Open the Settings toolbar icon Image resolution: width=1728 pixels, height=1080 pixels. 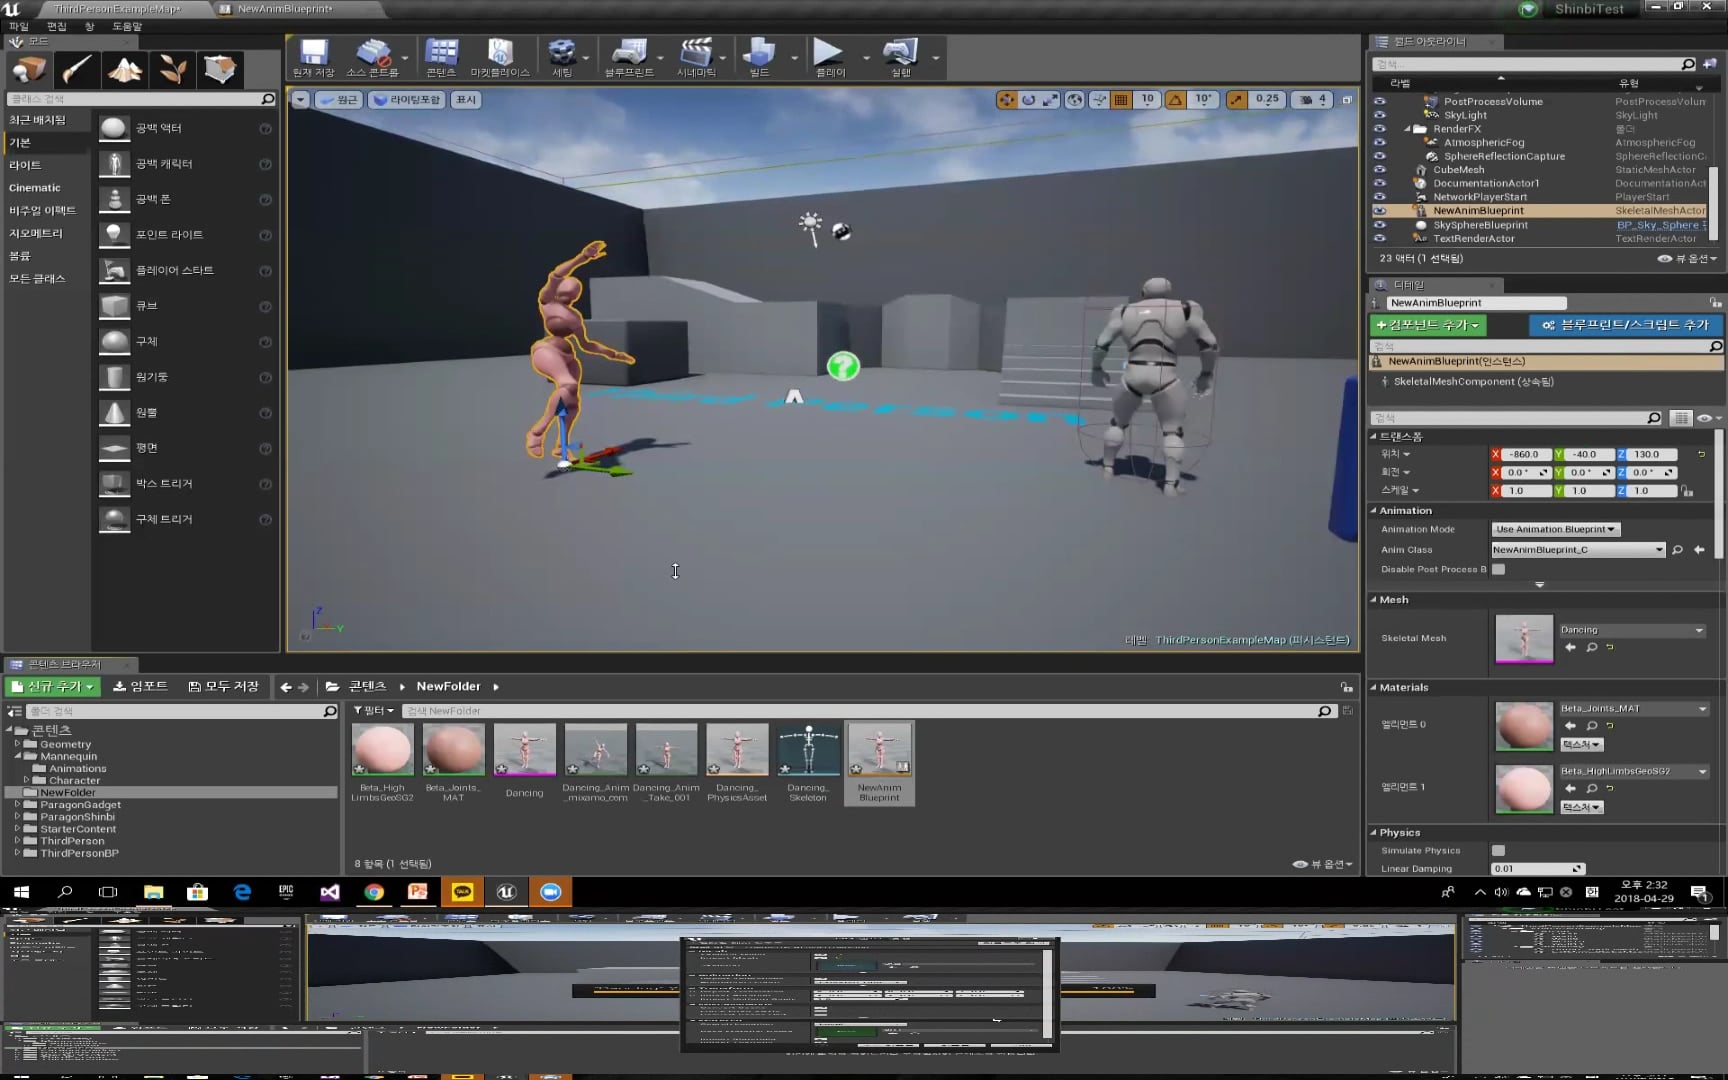tap(562, 57)
